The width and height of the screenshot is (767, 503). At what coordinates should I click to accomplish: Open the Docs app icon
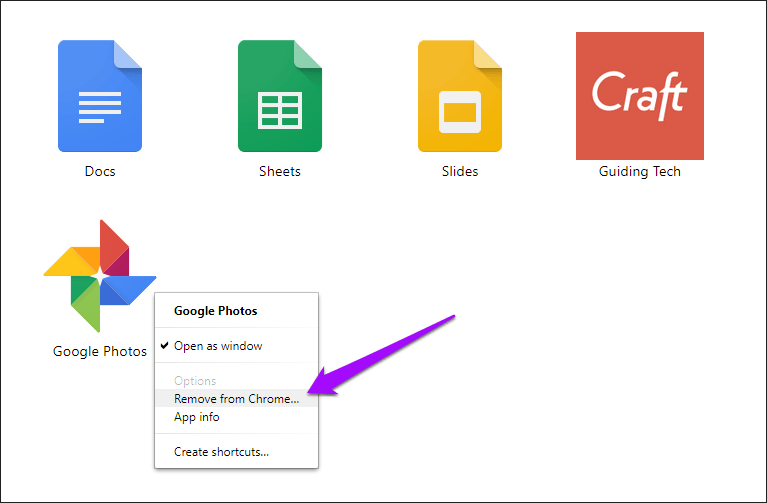coord(100,96)
